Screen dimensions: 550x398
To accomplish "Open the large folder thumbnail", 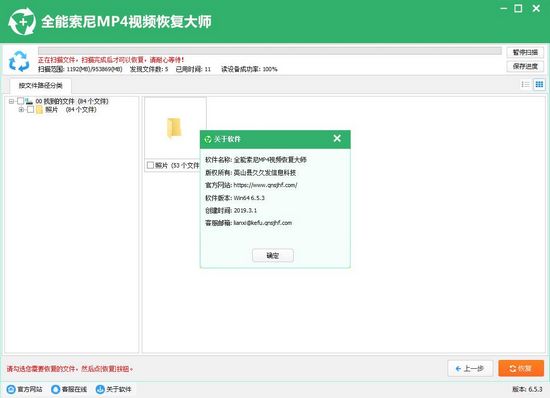I will (x=174, y=128).
